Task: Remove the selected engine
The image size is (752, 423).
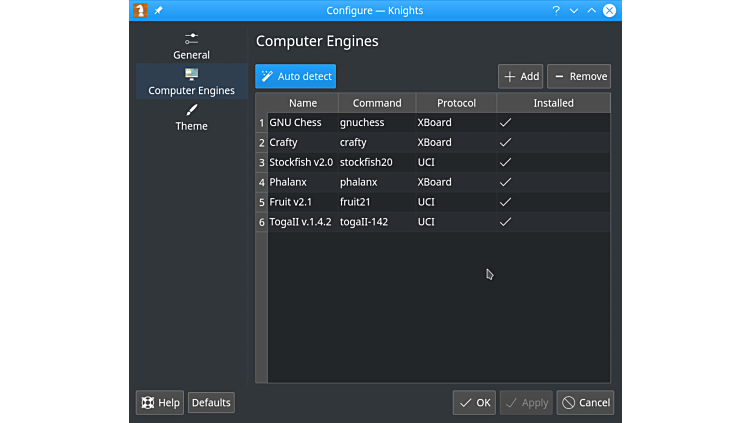Action: [579, 76]
